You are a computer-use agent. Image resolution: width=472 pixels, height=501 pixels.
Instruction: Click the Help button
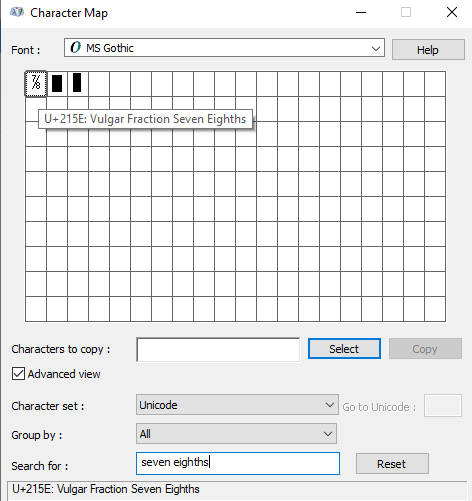pos(428,50)
